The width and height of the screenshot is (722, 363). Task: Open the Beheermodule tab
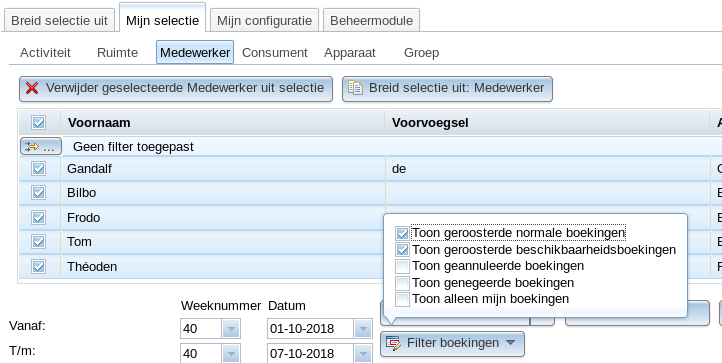click(x=371, y=21)
